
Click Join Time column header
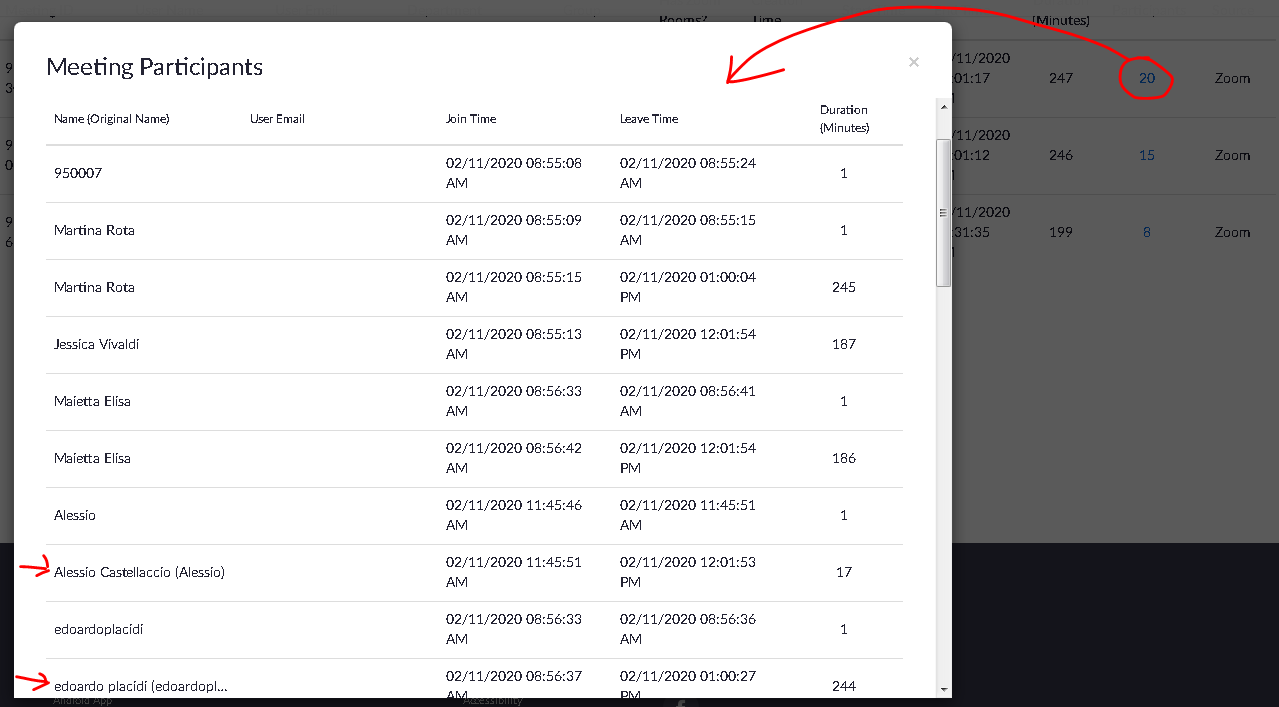tap(471, 118)
